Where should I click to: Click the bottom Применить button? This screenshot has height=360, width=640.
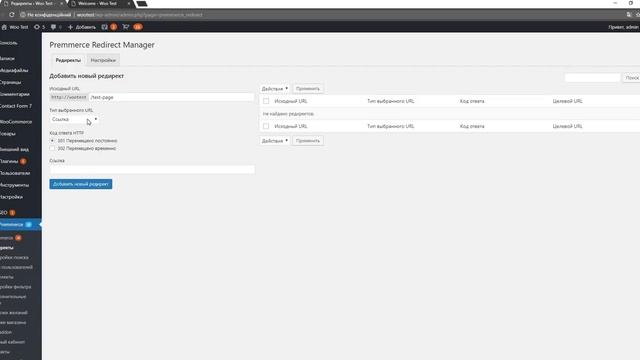tap(308, 141)
